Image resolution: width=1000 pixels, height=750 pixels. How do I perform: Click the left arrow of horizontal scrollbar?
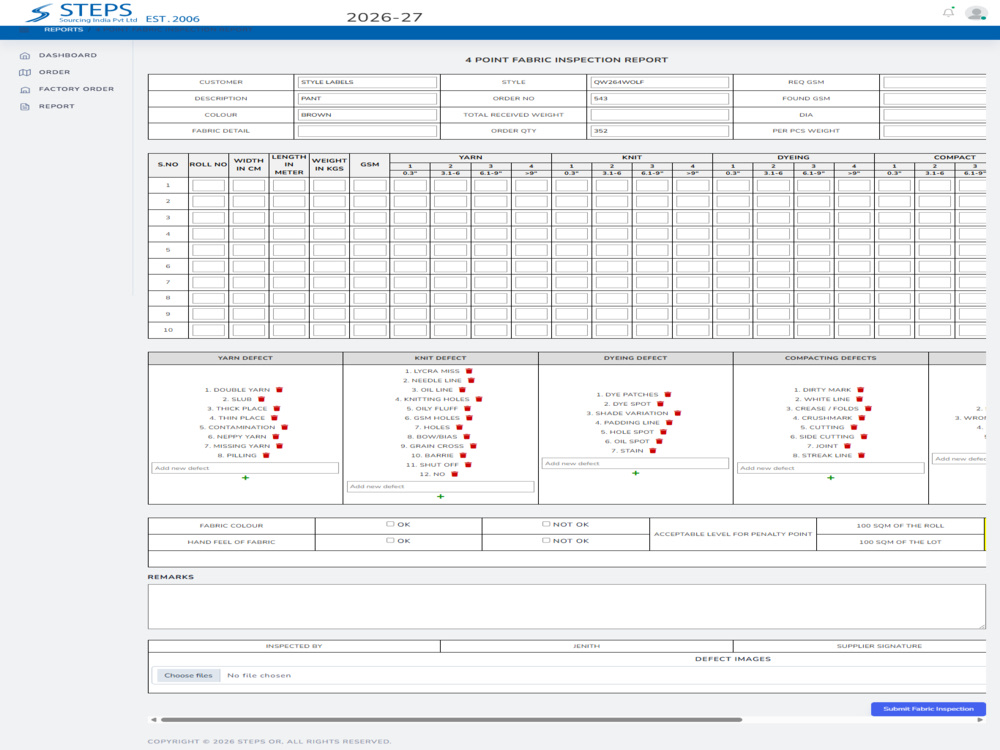tap(153, 720)
